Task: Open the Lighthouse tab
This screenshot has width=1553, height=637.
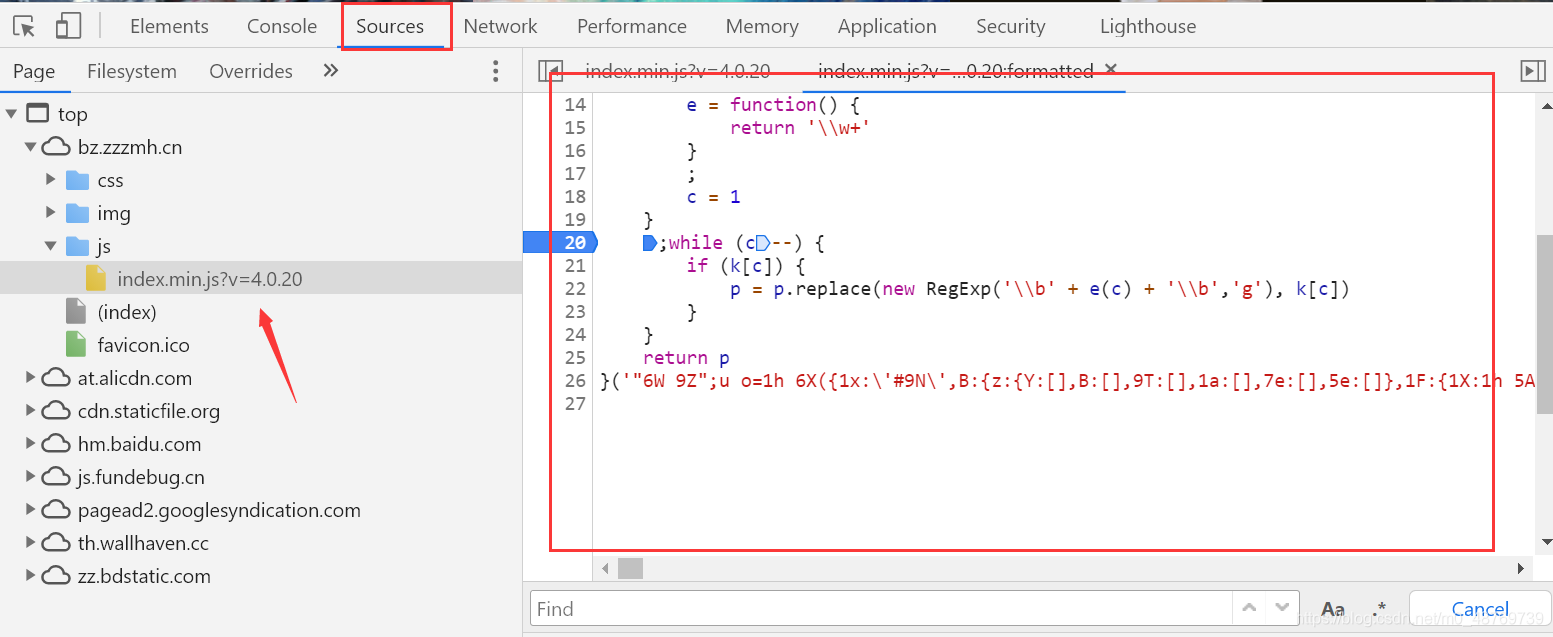Action: click(x=1148, y=26)
